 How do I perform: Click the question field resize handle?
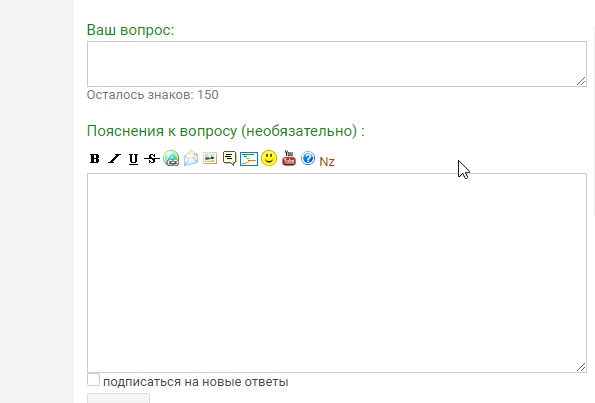(581, 81)
